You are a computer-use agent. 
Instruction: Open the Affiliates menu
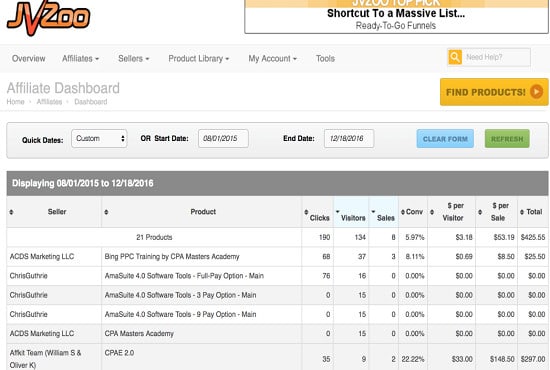click(80, 59)
